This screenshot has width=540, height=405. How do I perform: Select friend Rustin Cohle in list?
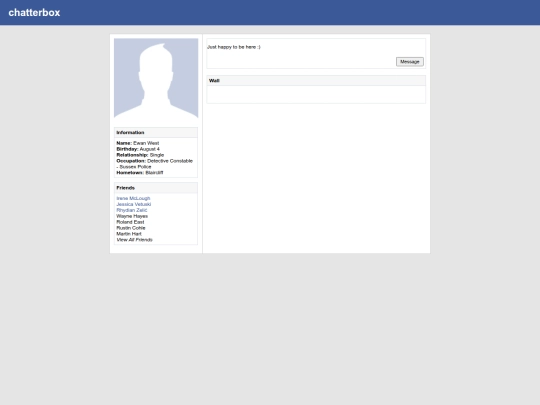tap(131, 228)
